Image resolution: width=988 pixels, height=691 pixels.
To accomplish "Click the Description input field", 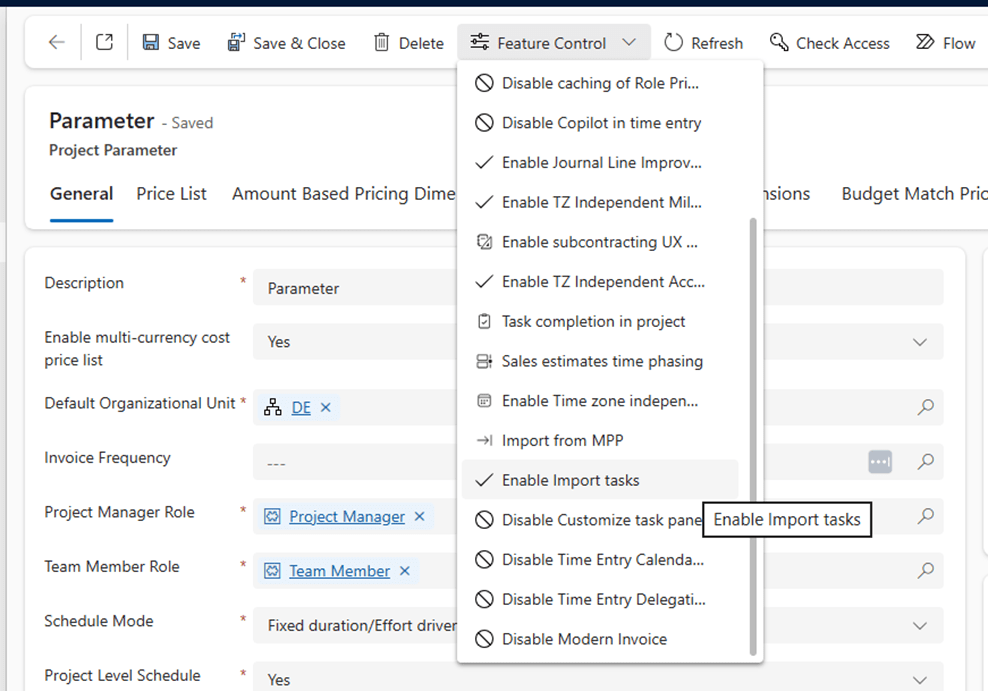I will (x=355, y=288).
